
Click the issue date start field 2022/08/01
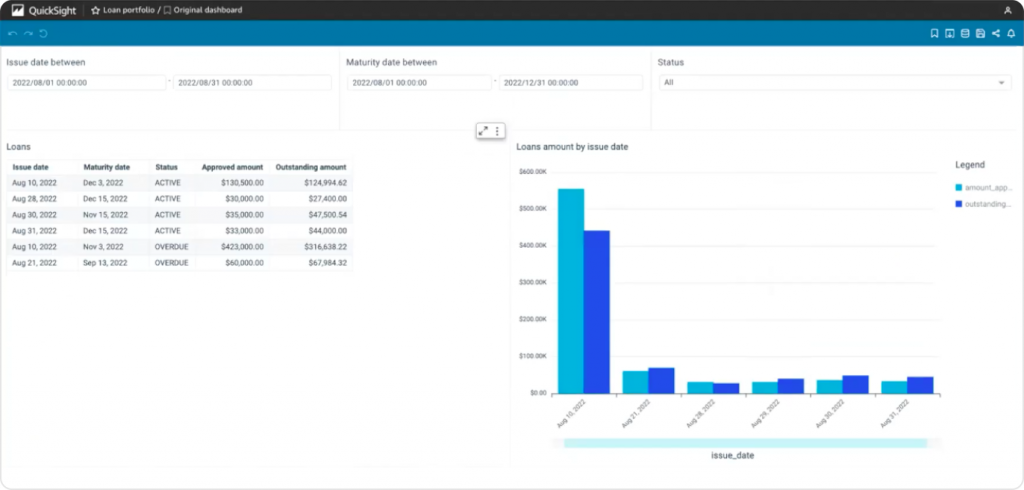tap(87, 83)
